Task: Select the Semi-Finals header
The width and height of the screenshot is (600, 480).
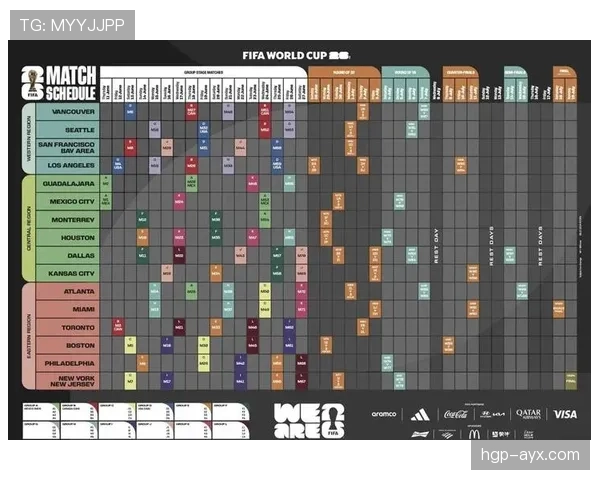Action: pos(515,72)
